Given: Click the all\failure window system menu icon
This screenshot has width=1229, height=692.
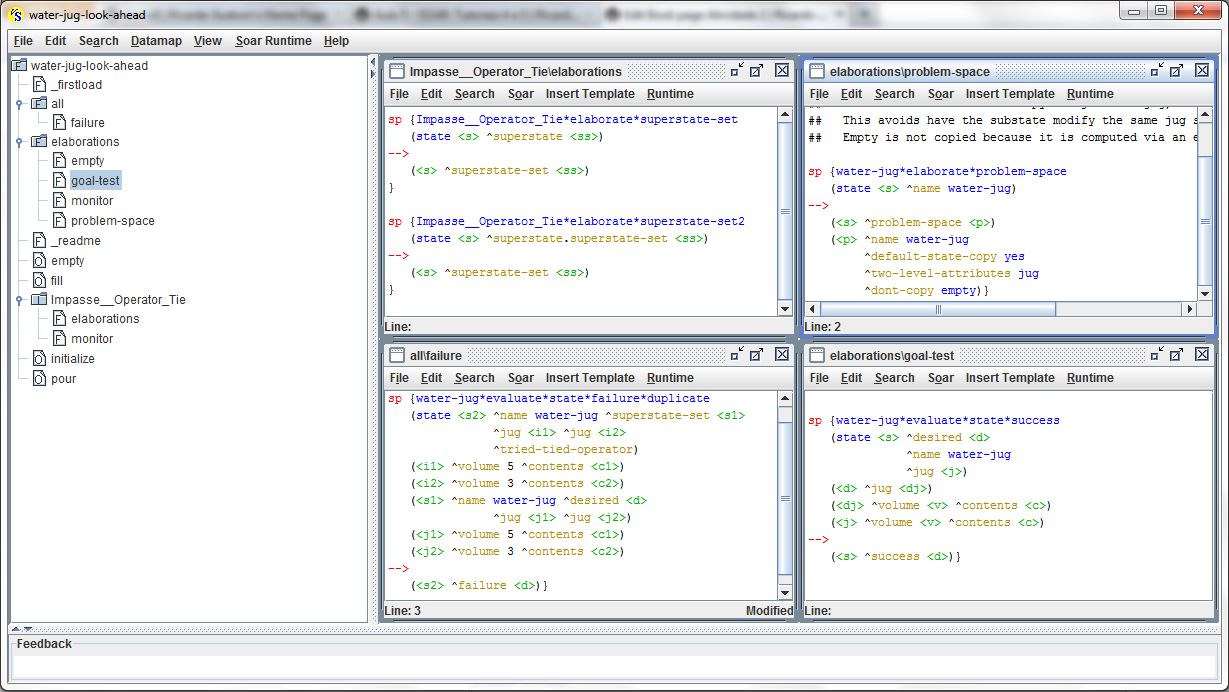Looking at the screenshot, I should click(397, 355).
